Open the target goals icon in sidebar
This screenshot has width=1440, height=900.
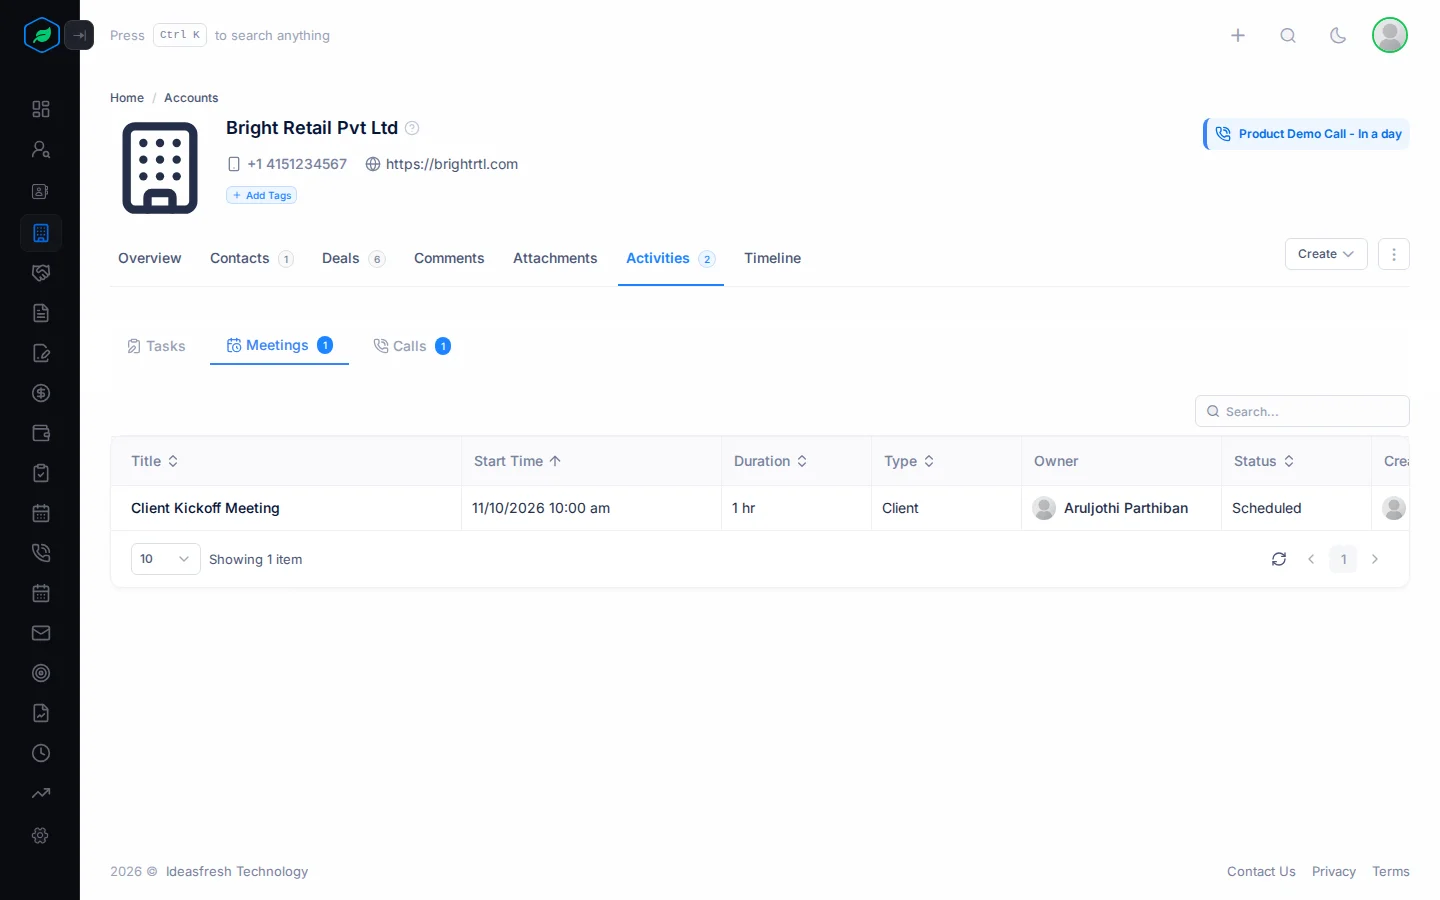coord(41,673)
